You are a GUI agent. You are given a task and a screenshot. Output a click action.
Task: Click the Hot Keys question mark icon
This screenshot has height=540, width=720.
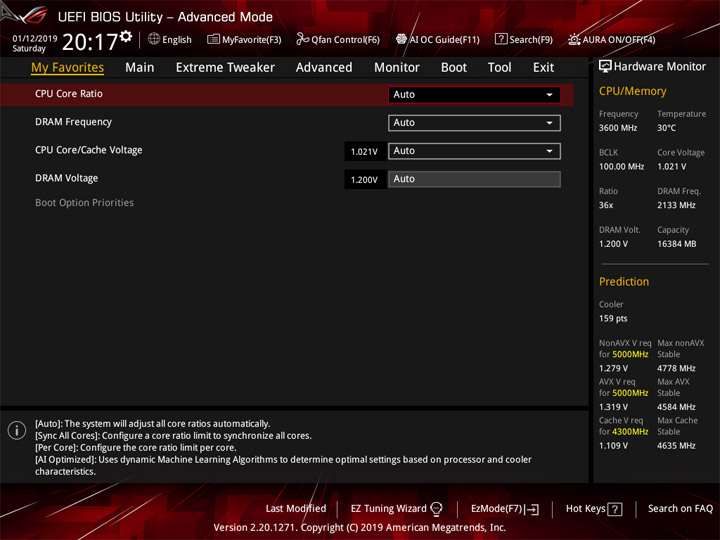(615, 509)
